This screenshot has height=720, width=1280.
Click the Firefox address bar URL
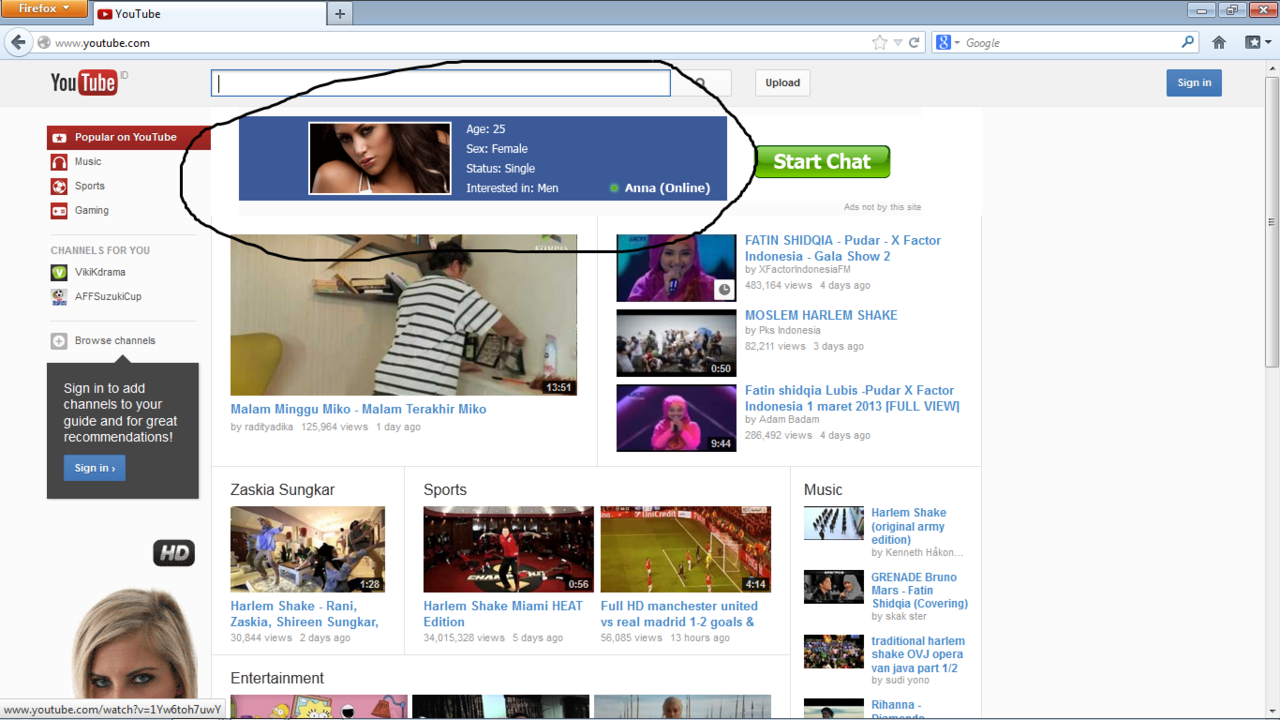coord(102,43)
